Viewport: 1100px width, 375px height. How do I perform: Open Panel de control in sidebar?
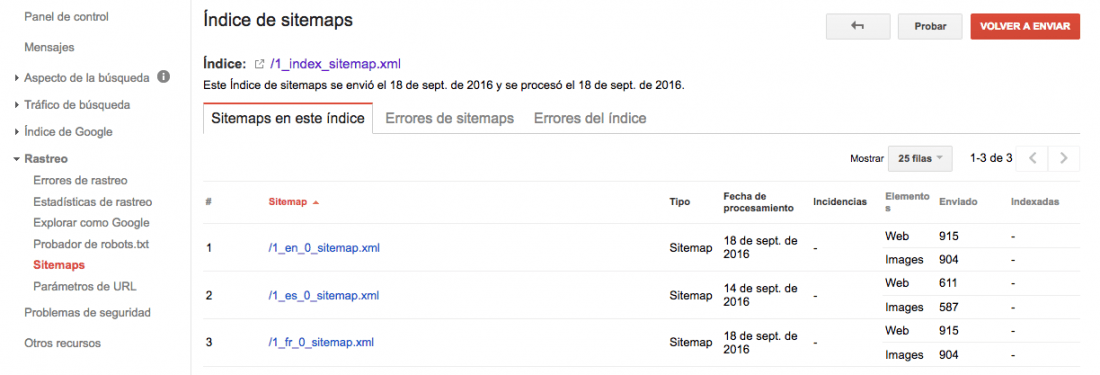coord(67,16)
